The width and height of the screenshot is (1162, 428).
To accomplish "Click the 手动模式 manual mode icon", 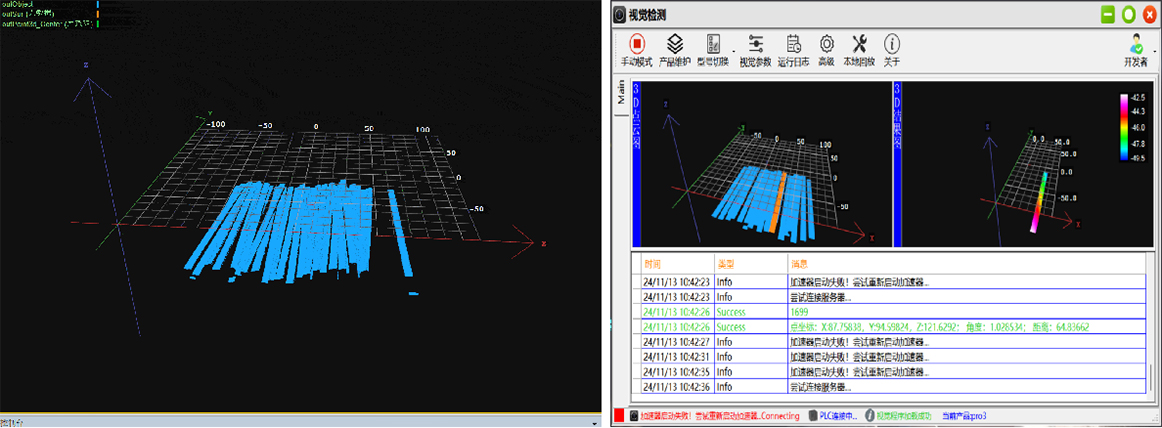I will 636,45.
